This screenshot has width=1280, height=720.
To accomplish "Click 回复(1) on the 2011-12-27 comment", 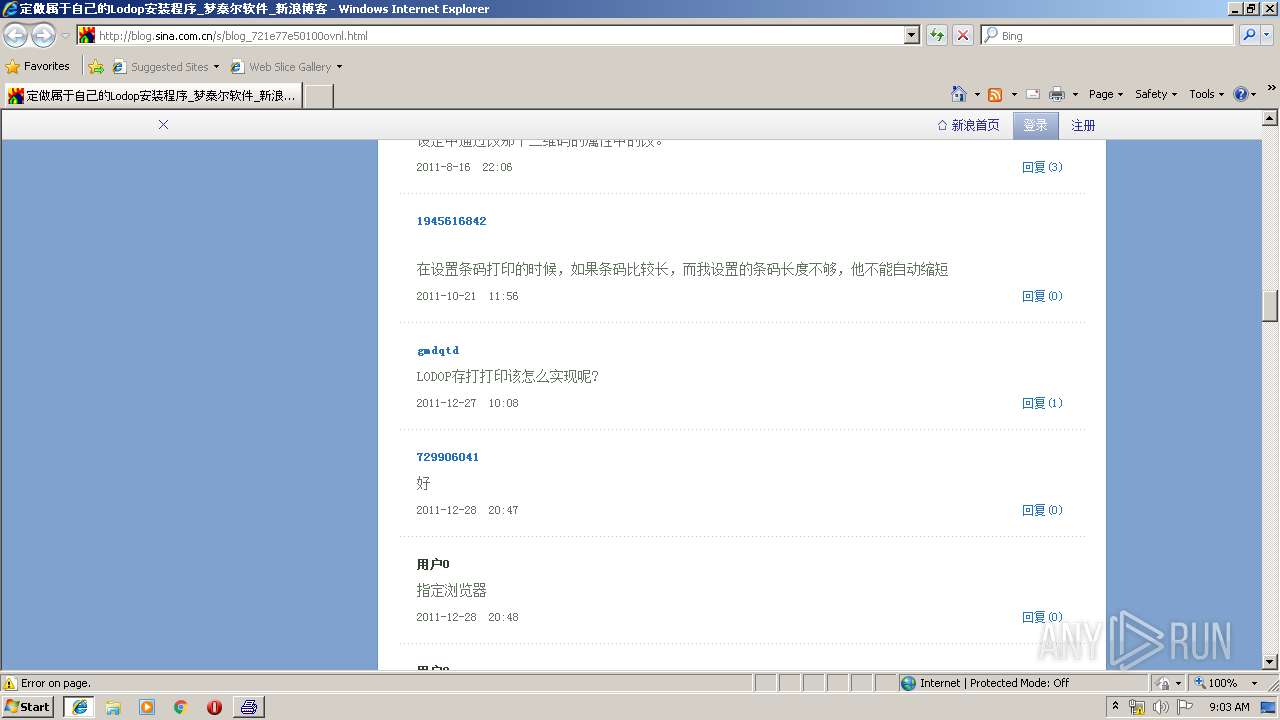I will pyautogui.click(x=1042, y=403).
